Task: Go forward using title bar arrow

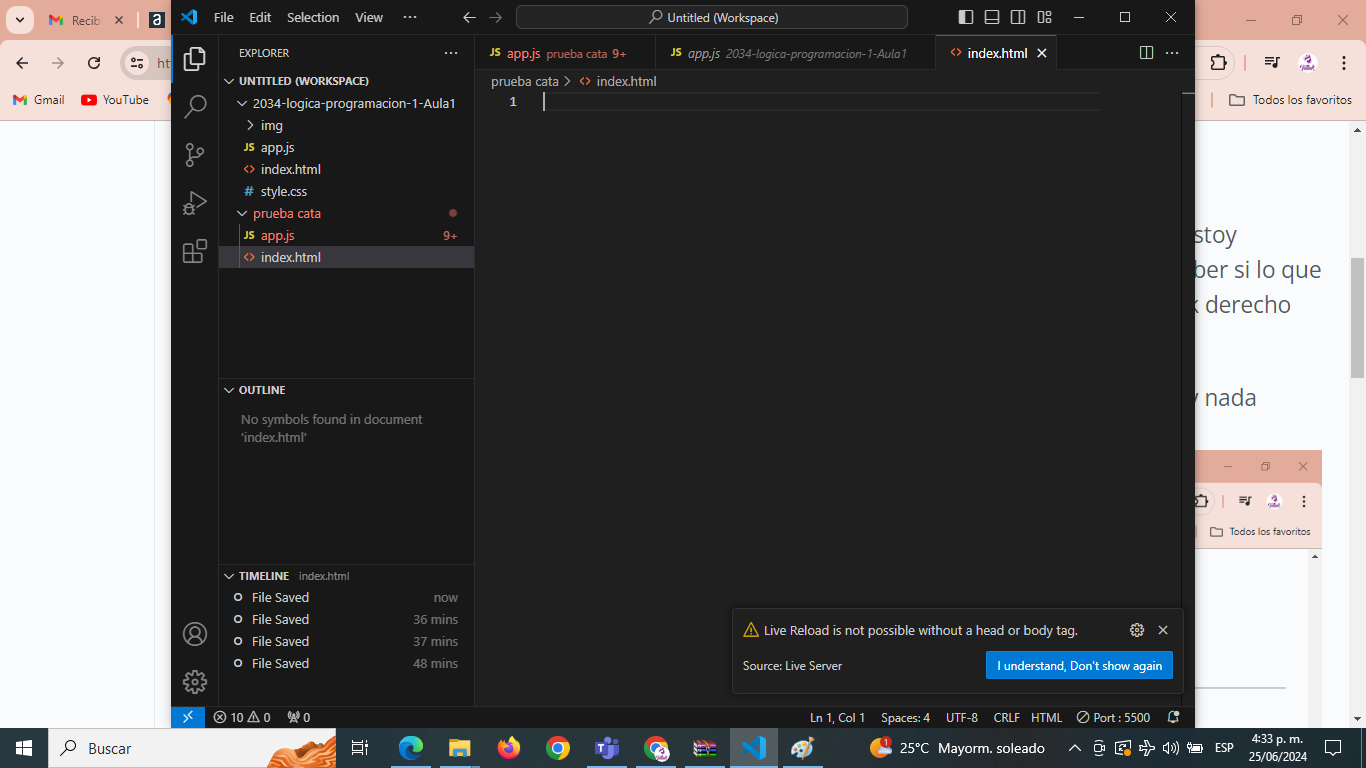Action: pyautogui.click(x=496, y=17)
